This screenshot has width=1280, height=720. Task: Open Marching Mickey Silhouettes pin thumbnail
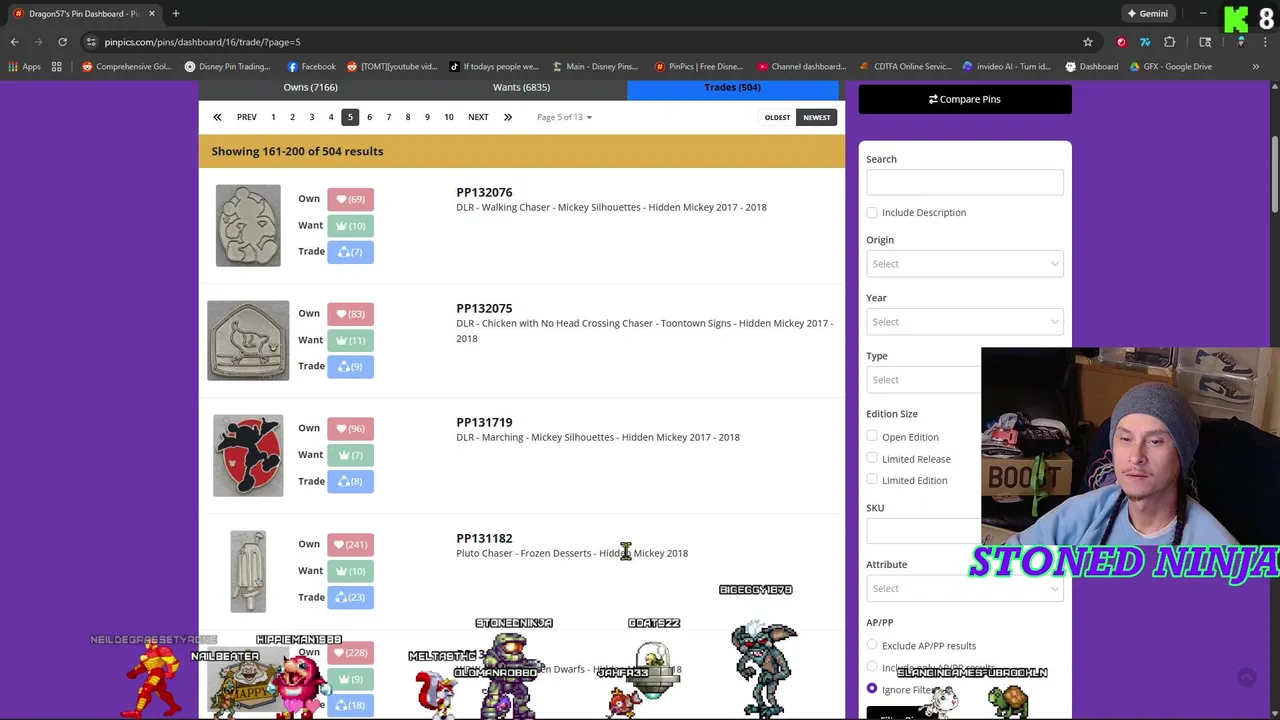[248, 455]
